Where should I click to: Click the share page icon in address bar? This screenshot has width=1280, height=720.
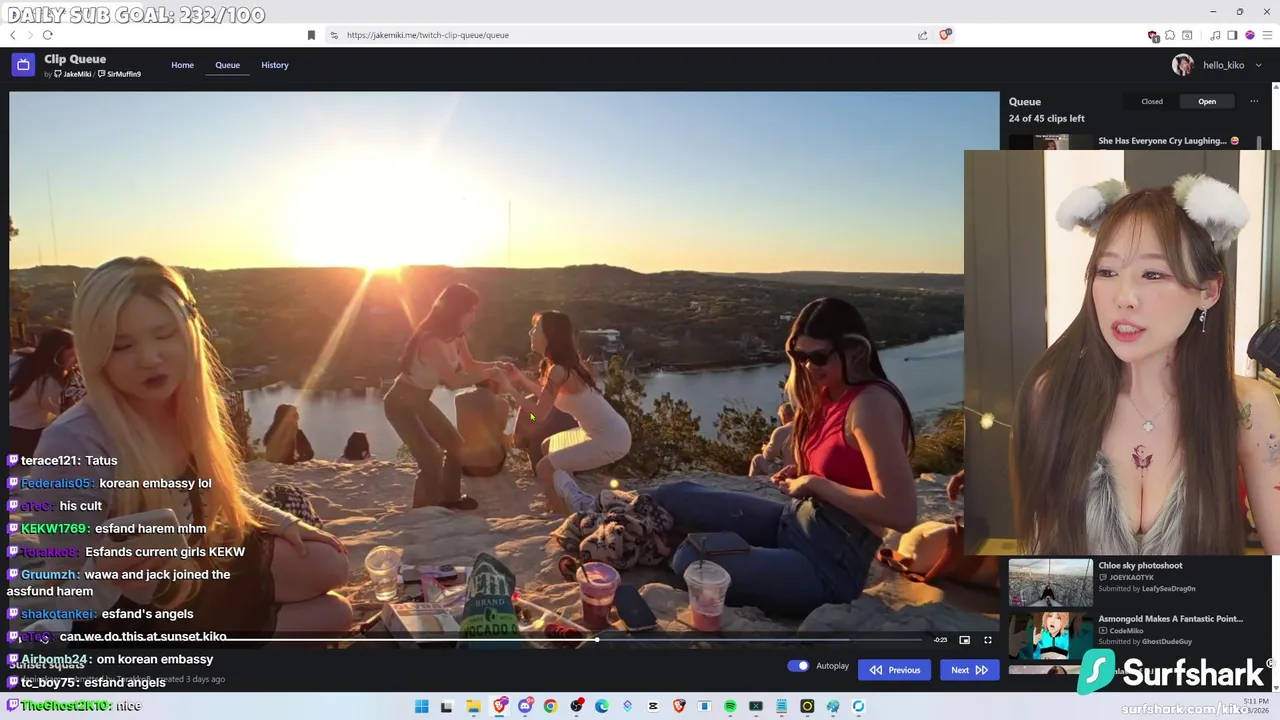[x=922, y=35]
